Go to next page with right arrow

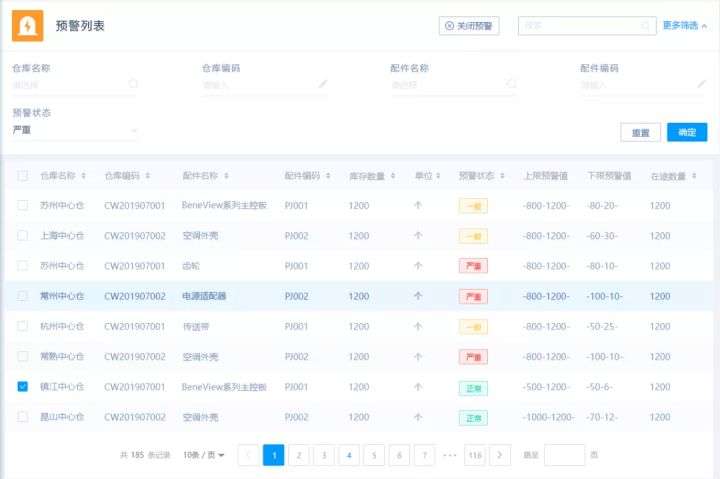500,455
